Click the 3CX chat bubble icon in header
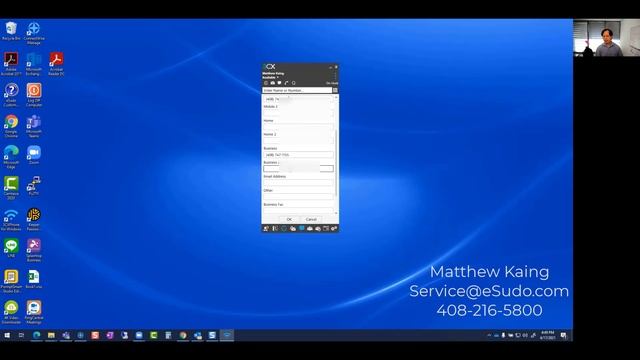The height and width of the screenshot is (360, 640). click(280, 83)
